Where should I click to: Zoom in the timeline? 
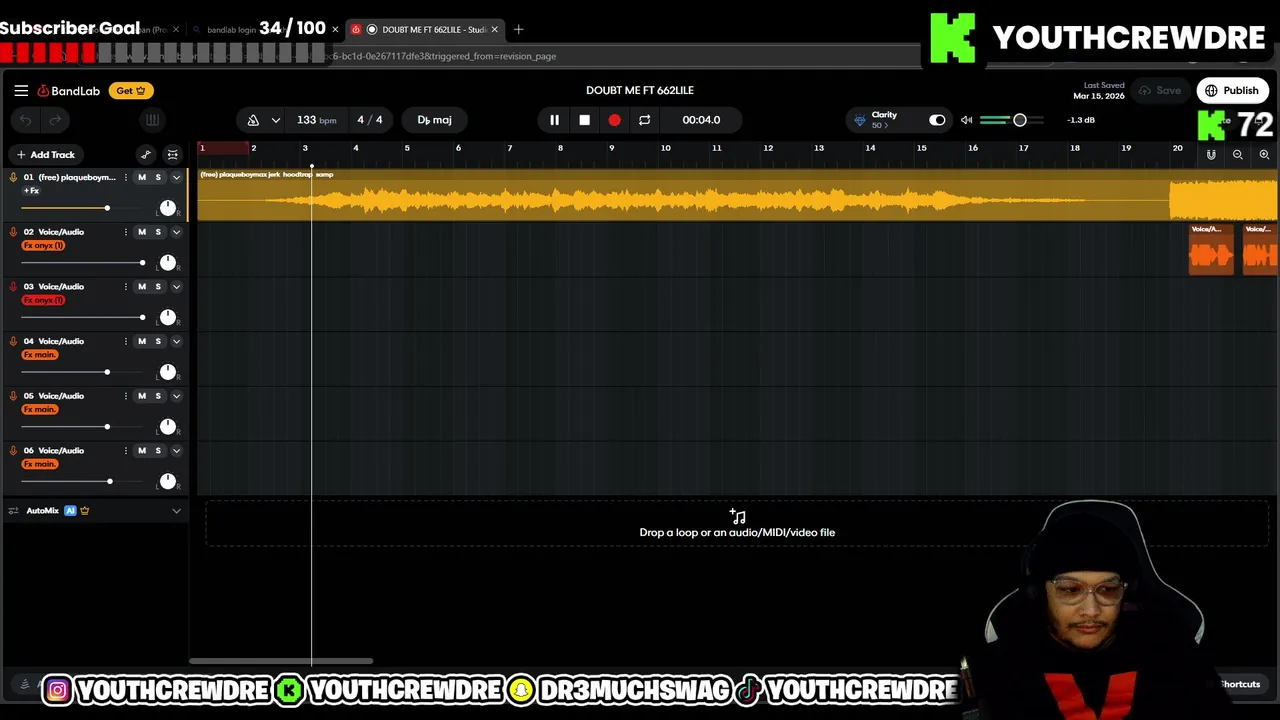(1264, 155)
